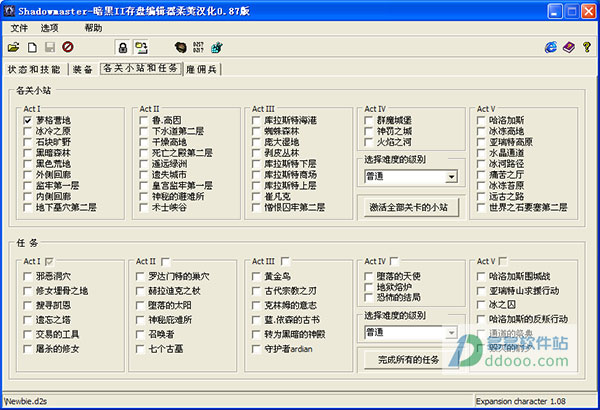Tick the 哈洛加斯围城战 quest
Image resolution: width=600 pixels, height=410 pixels.
click(x=481, y=276)
